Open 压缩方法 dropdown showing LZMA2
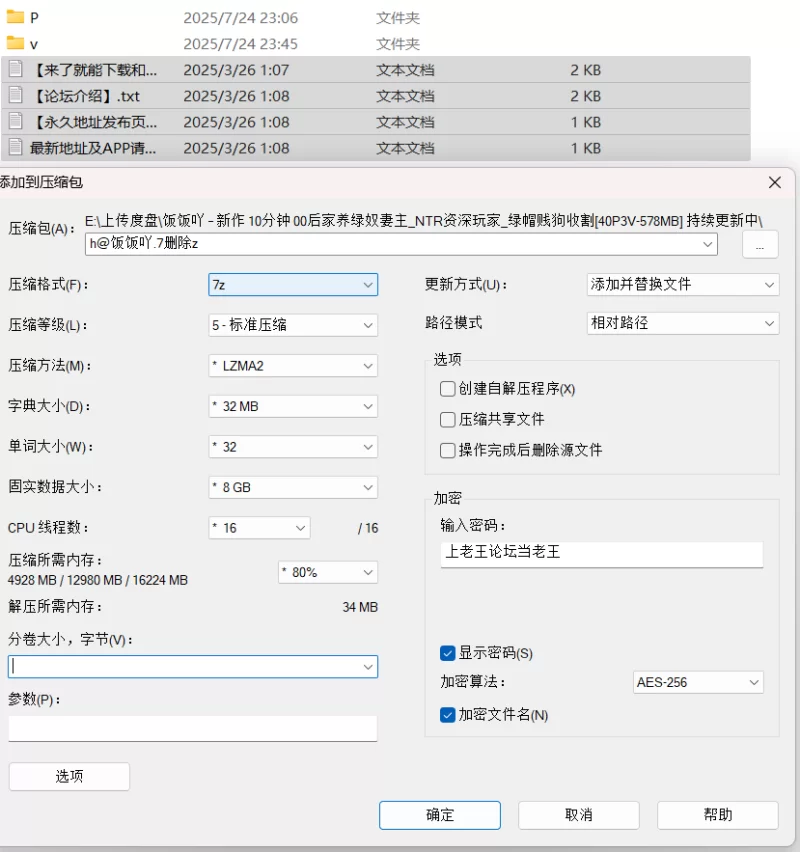Image resolution: width=800 pixels, height=852 pixels. point(293,366)
